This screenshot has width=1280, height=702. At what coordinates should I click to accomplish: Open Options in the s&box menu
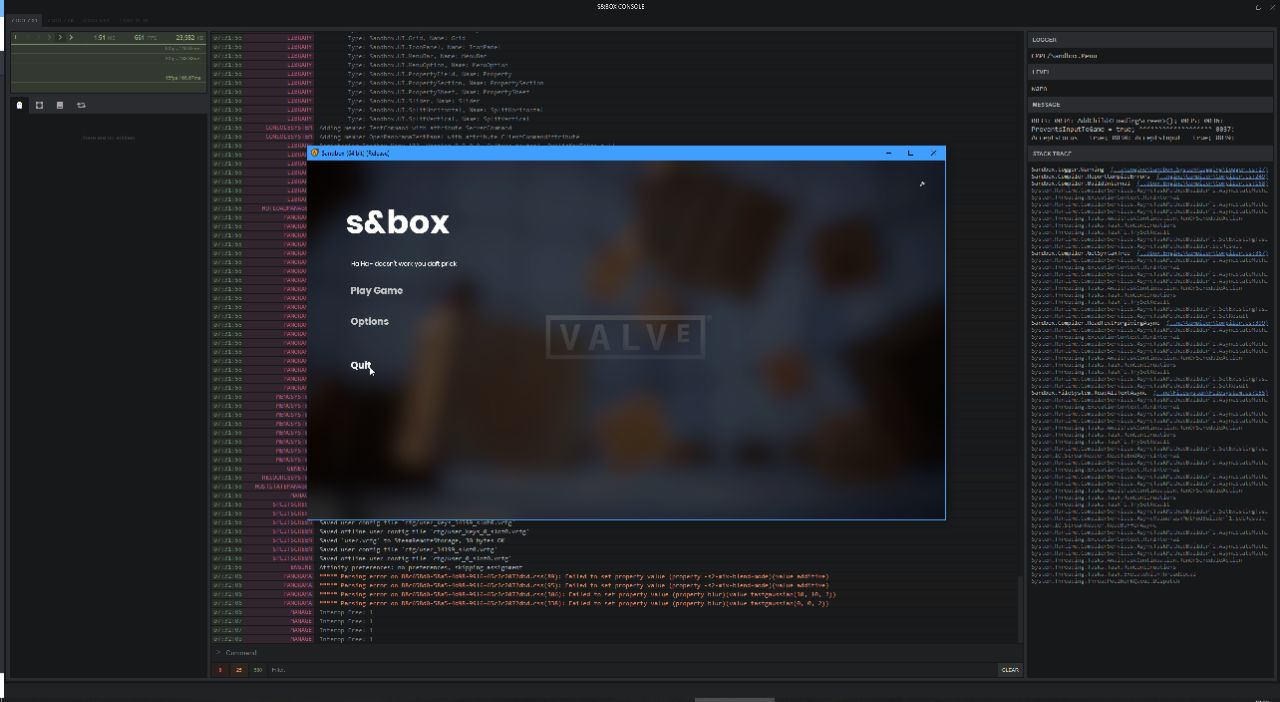[x=369, y=322]
